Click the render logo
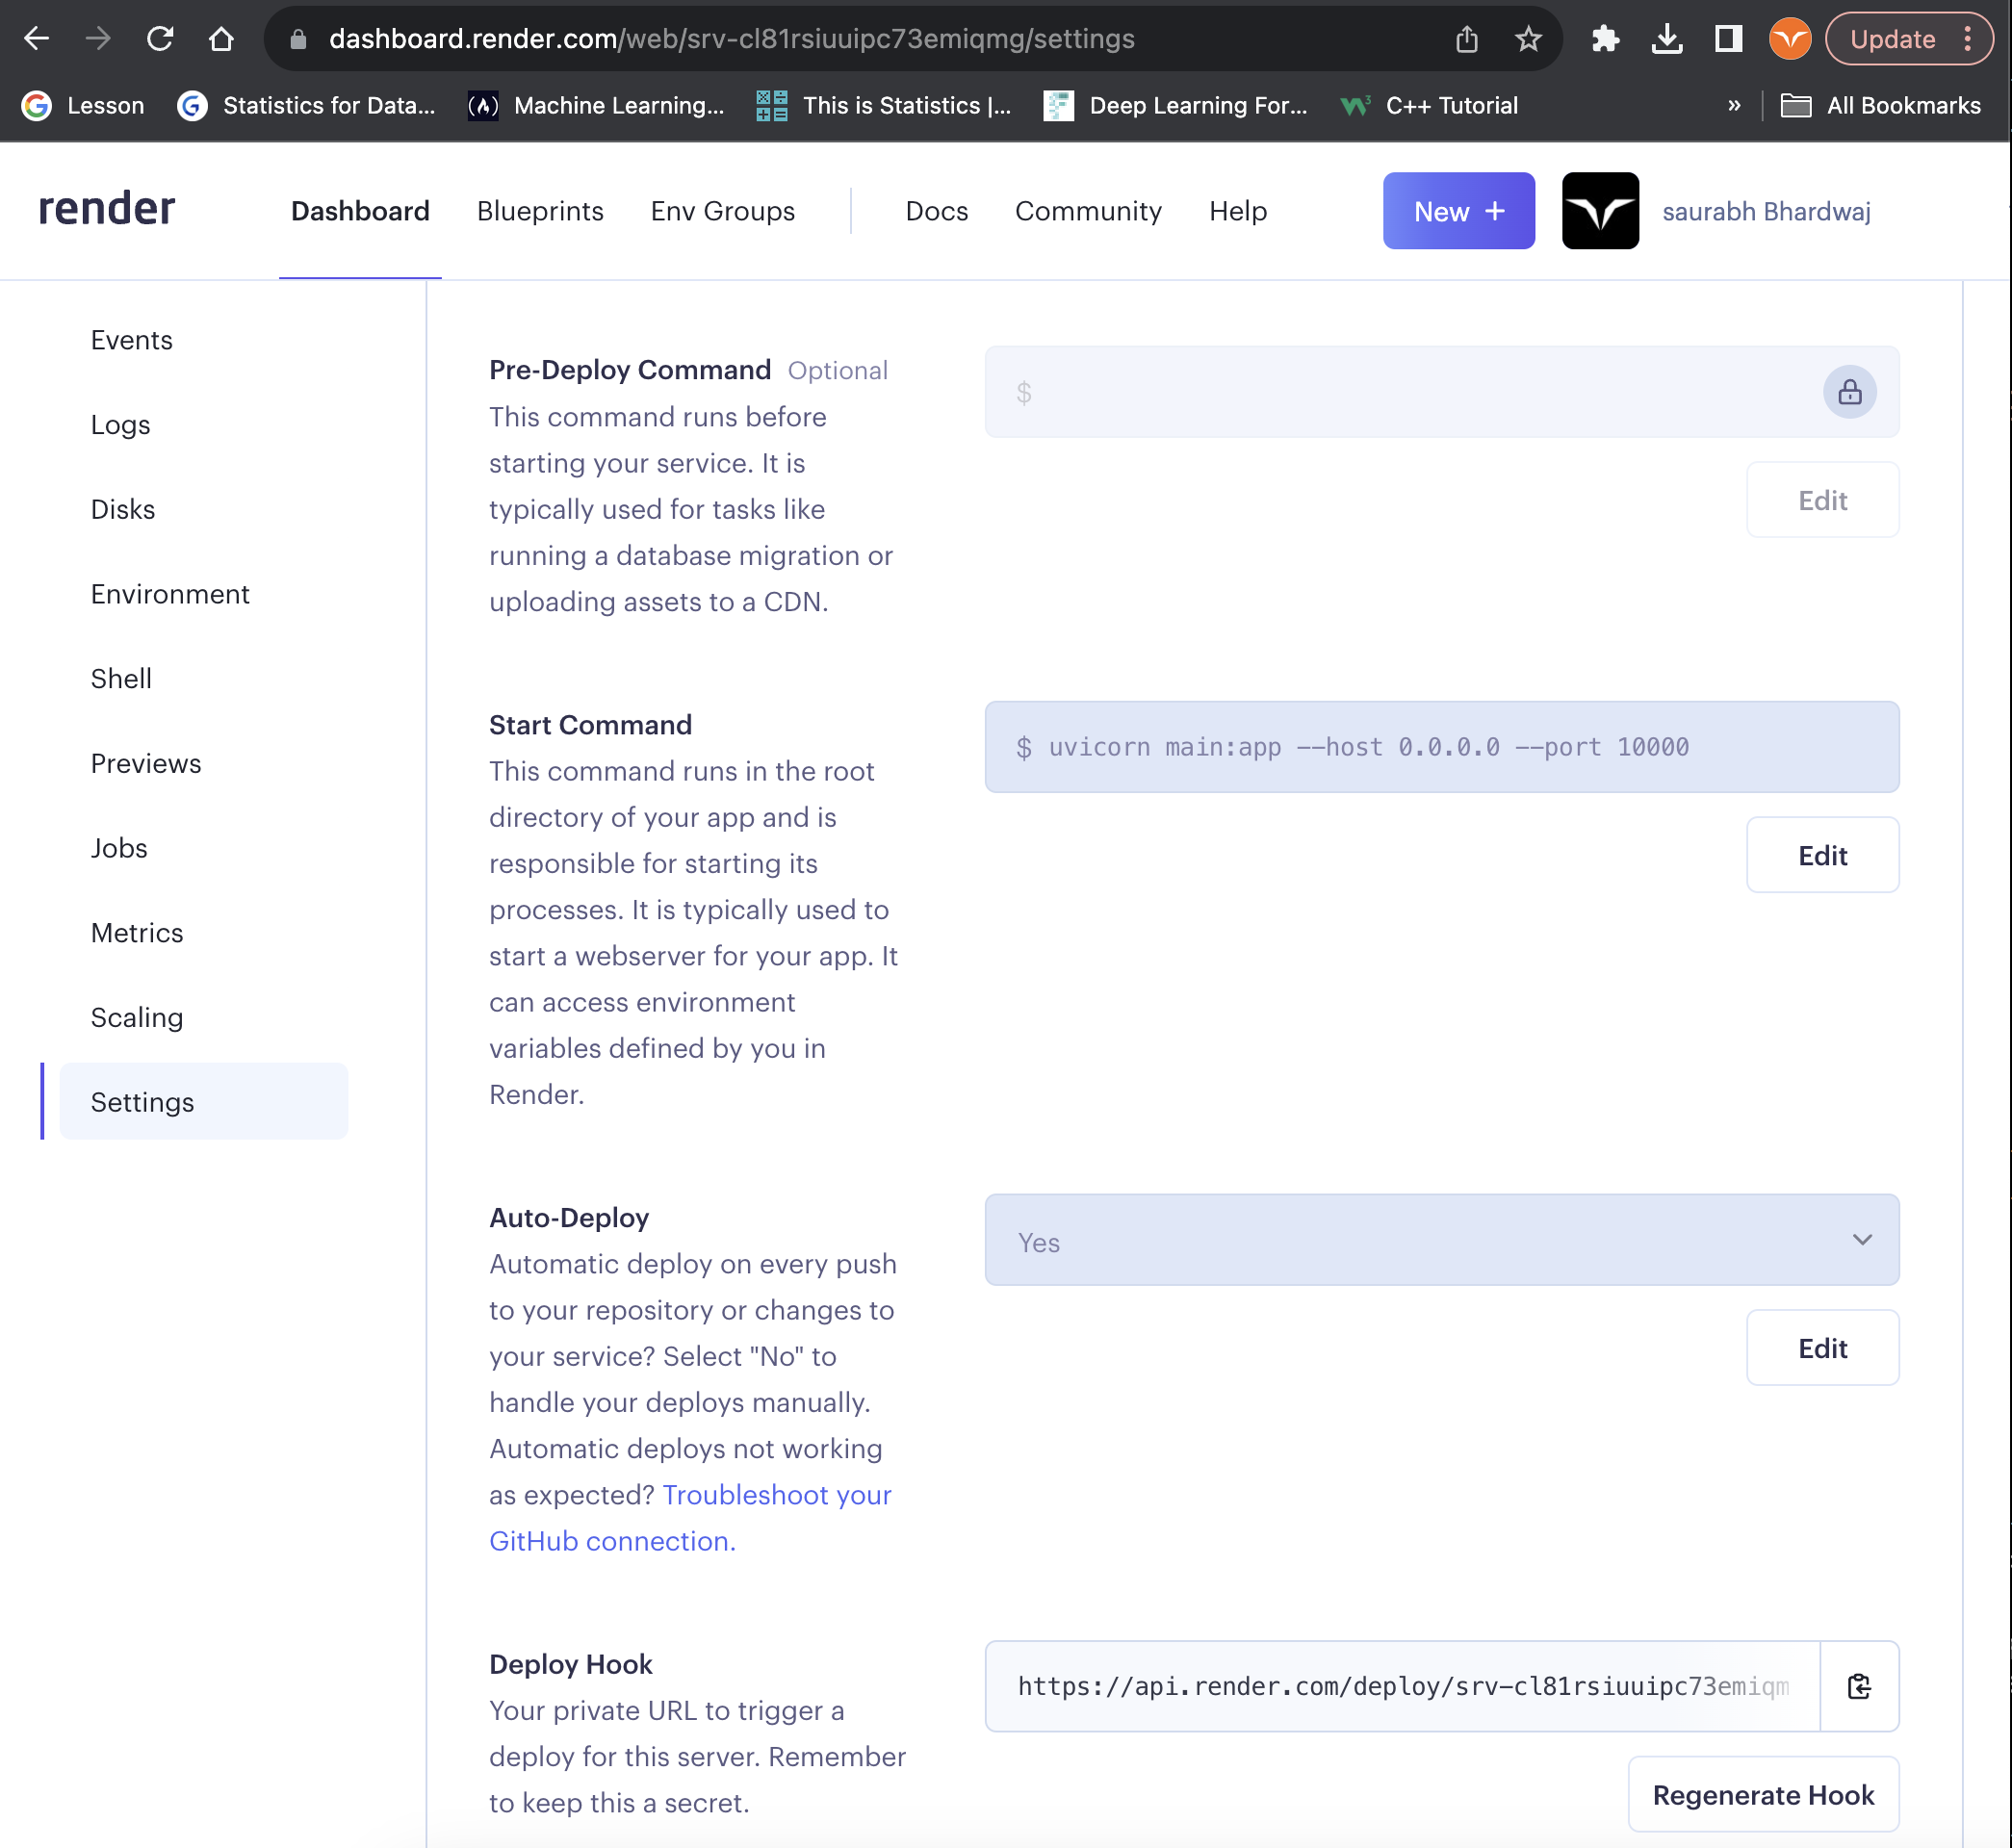The width and height of the screenshot is (2012, 1848). (x=107, y=209)
